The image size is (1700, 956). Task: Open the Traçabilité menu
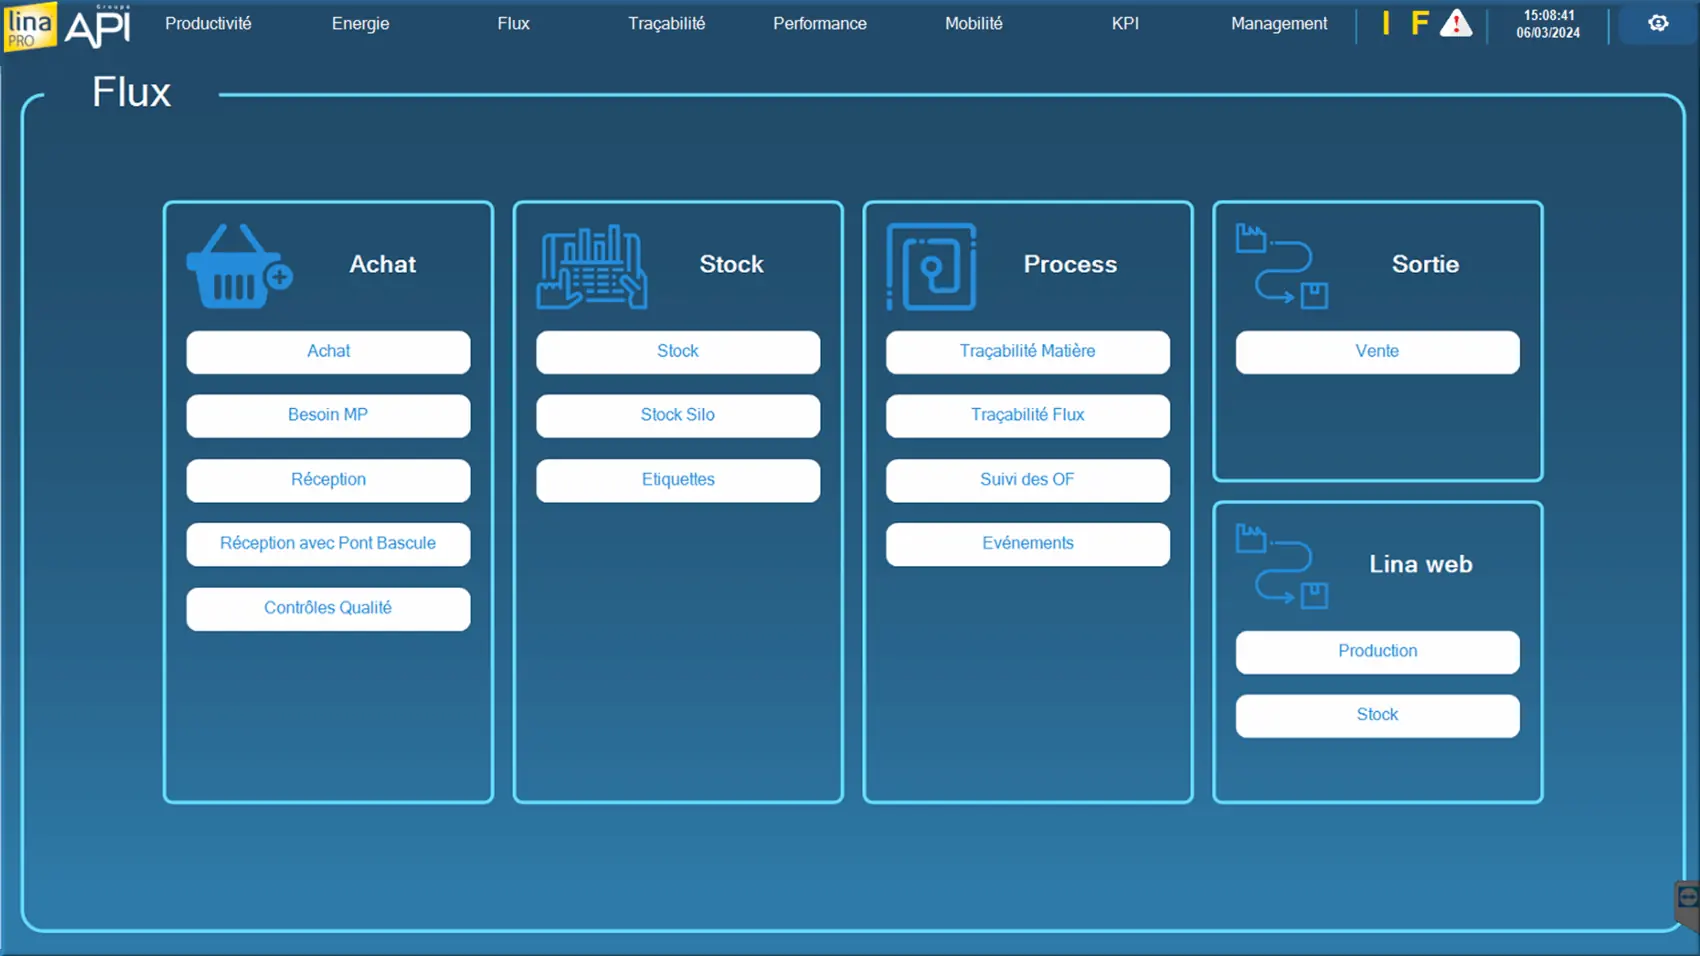click(666, 23)
